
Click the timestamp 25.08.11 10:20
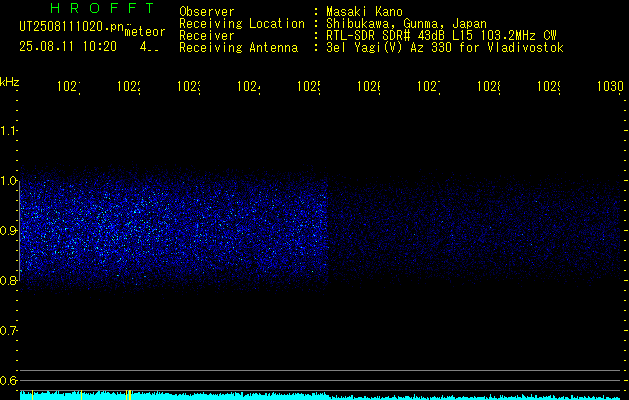[68, 47]
